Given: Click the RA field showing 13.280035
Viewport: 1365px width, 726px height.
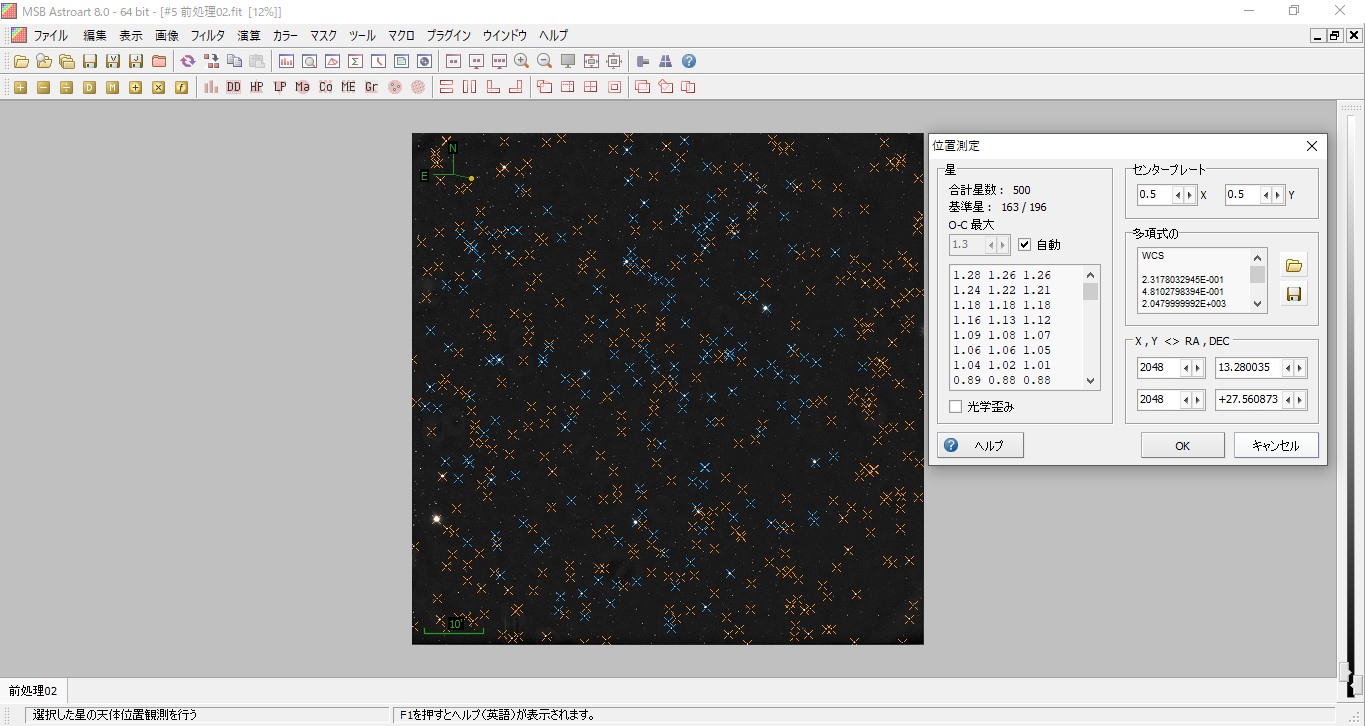Looking at the screenshot, I should pyautogui.click(x=1248, y=368).
